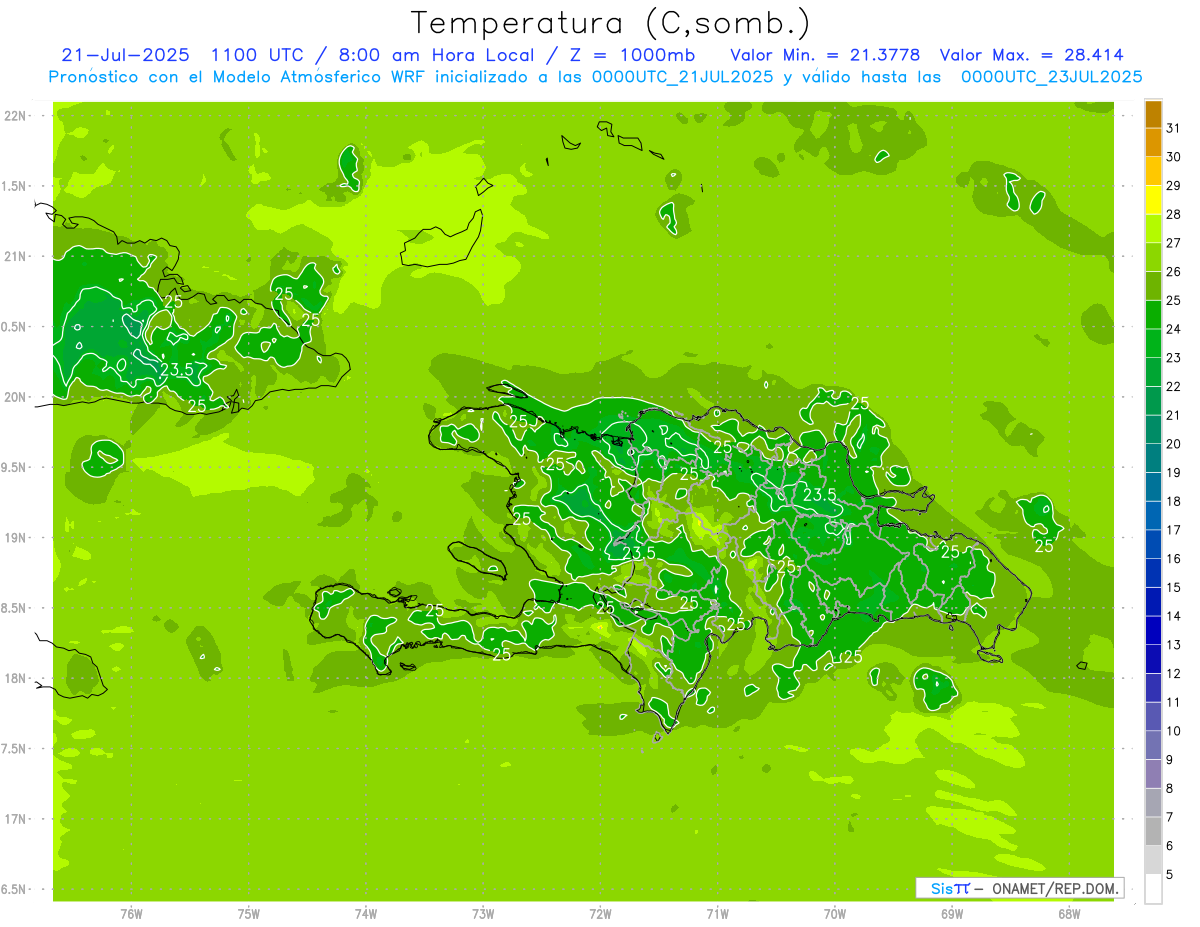Click the 31 label on the color scale

point(1174,128)
